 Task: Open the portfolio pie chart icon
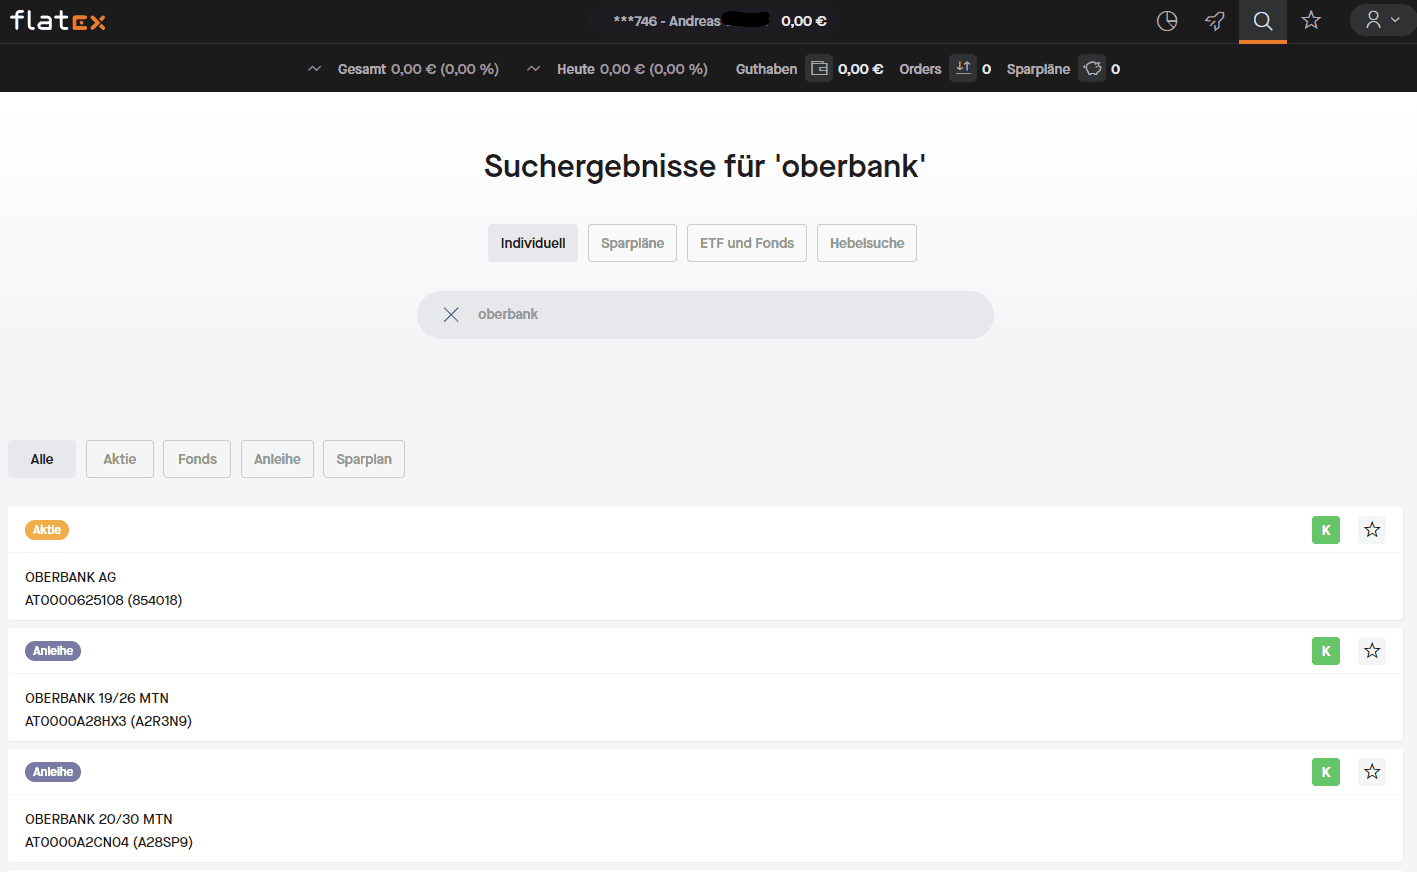coord(1167,21)
